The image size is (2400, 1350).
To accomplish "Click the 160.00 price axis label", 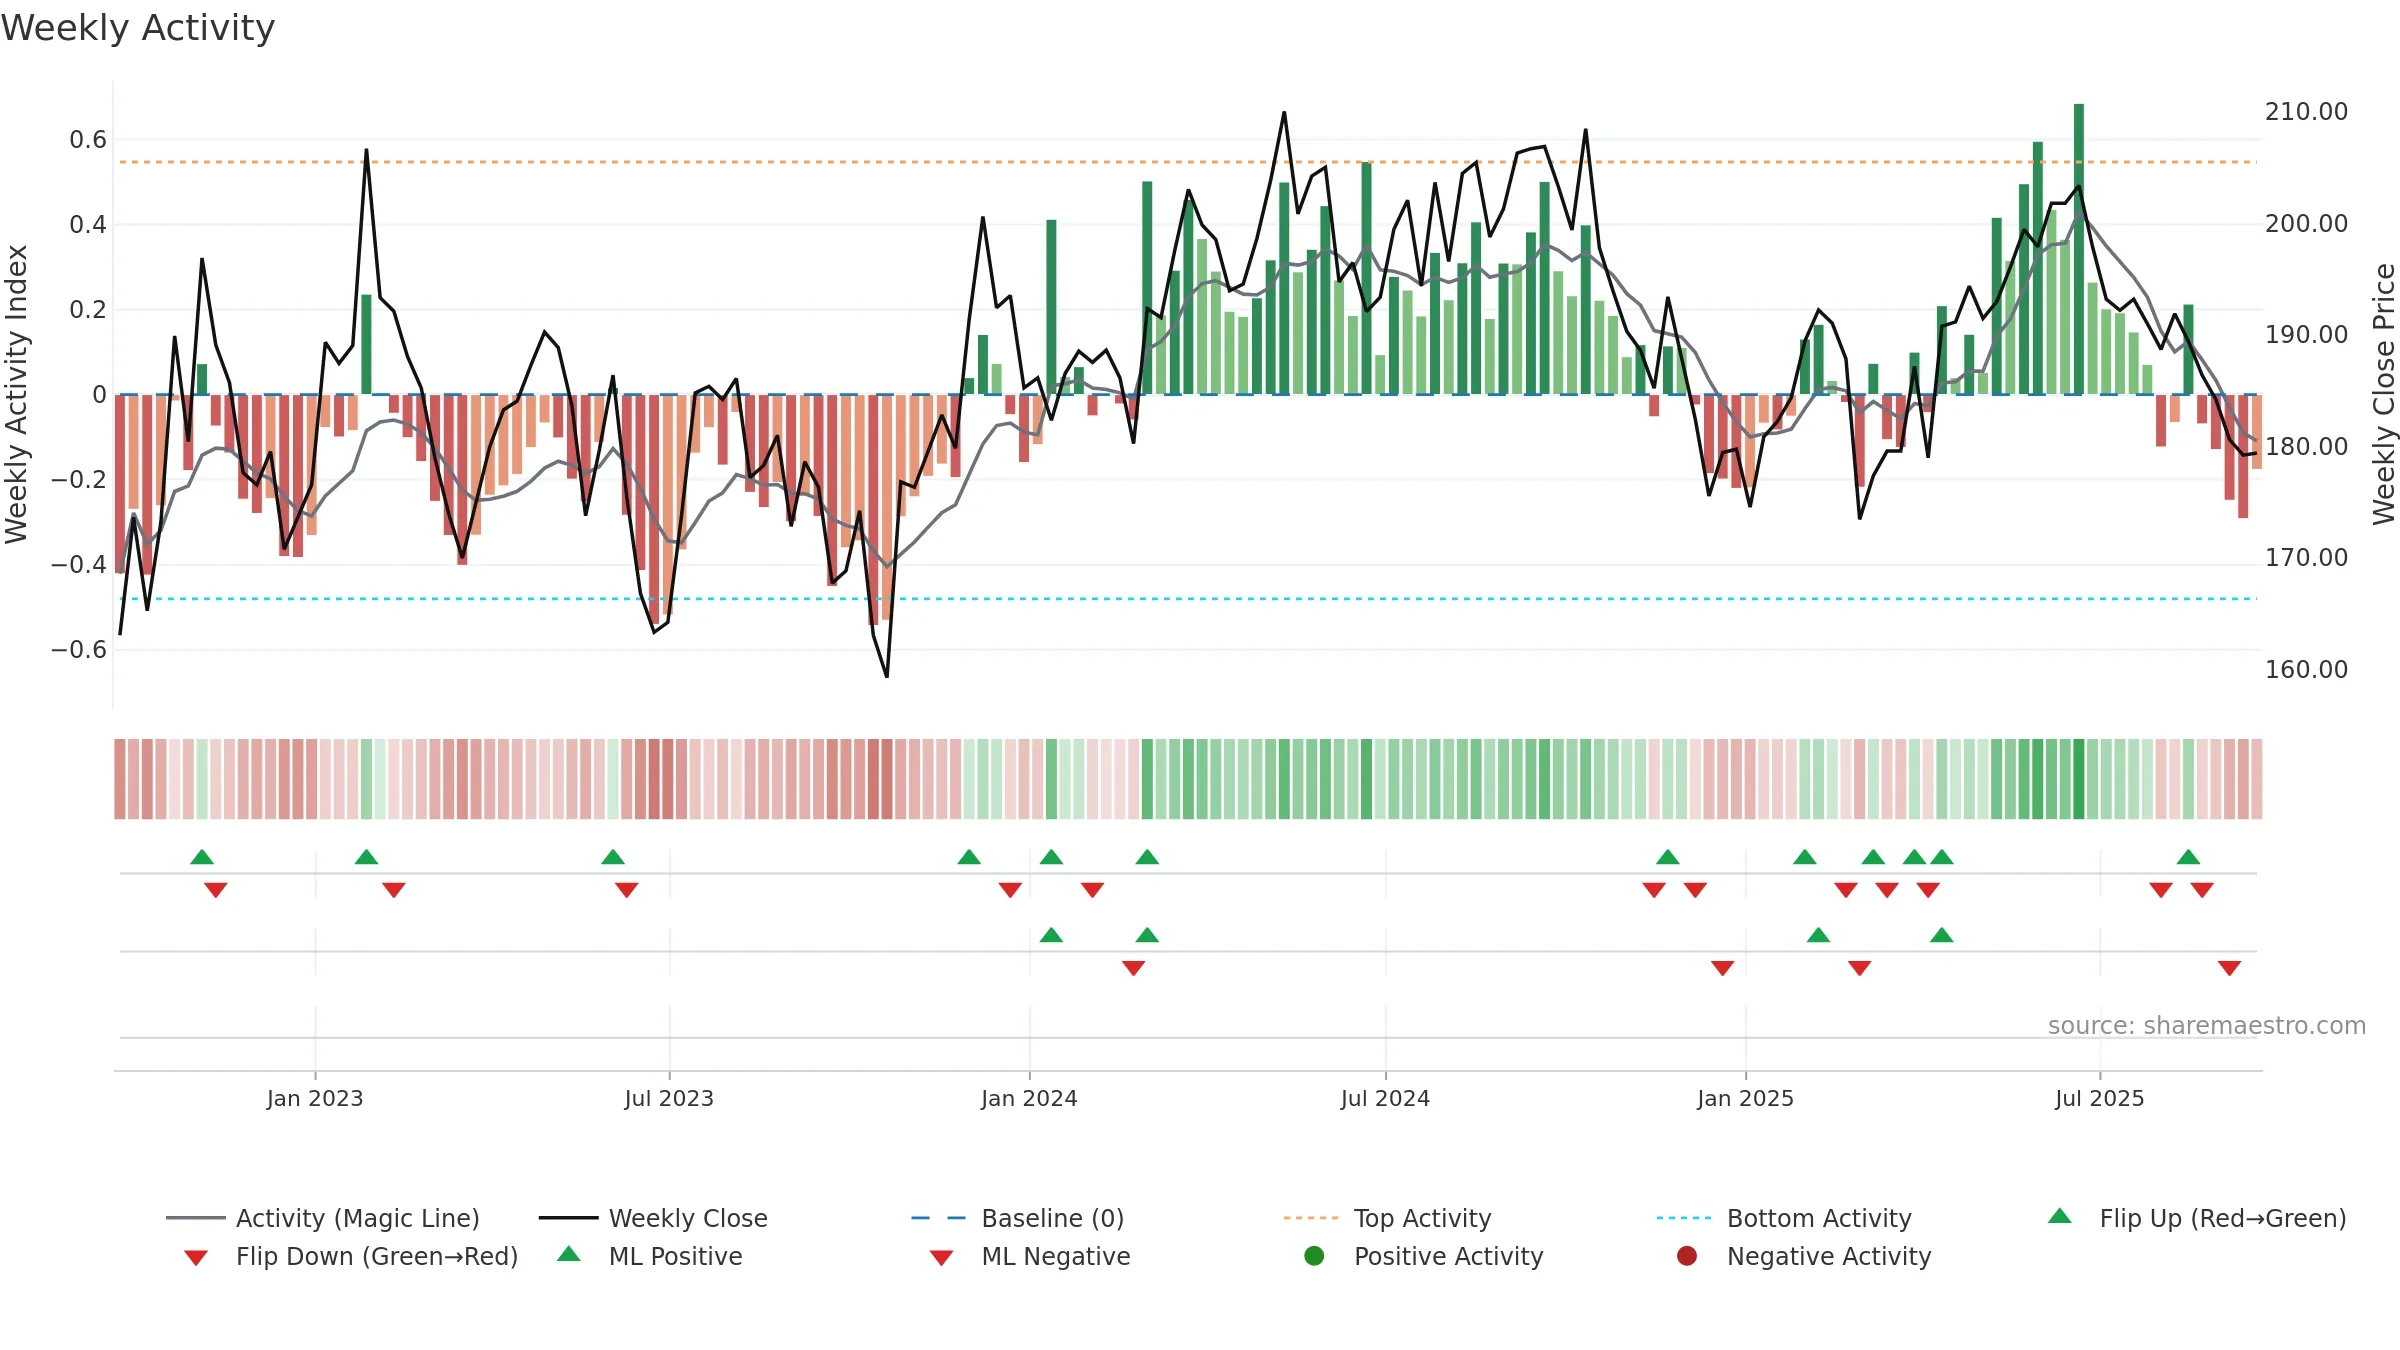I will pyautogui.click(x=2306, y=669).
